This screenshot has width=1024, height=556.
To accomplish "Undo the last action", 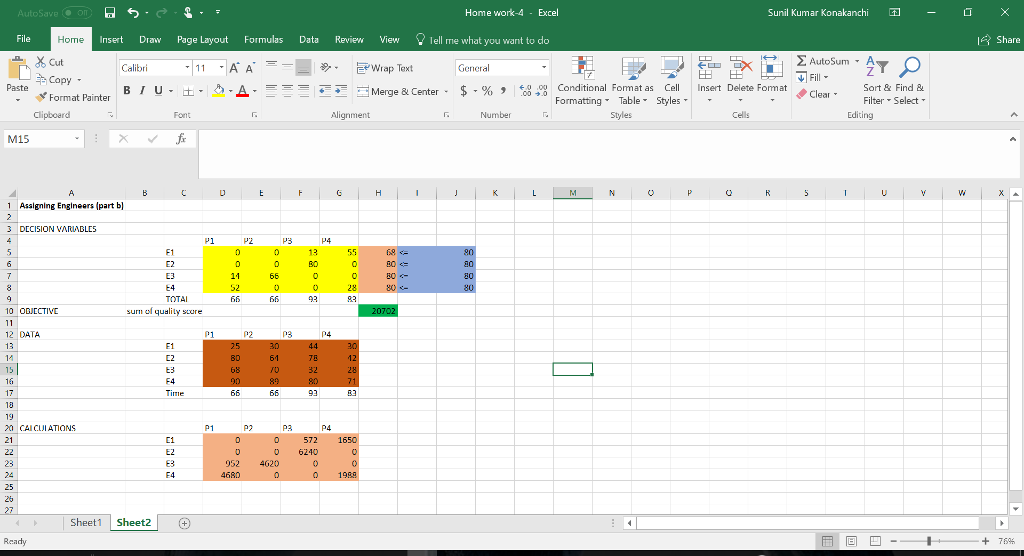I will coord(133,12).
